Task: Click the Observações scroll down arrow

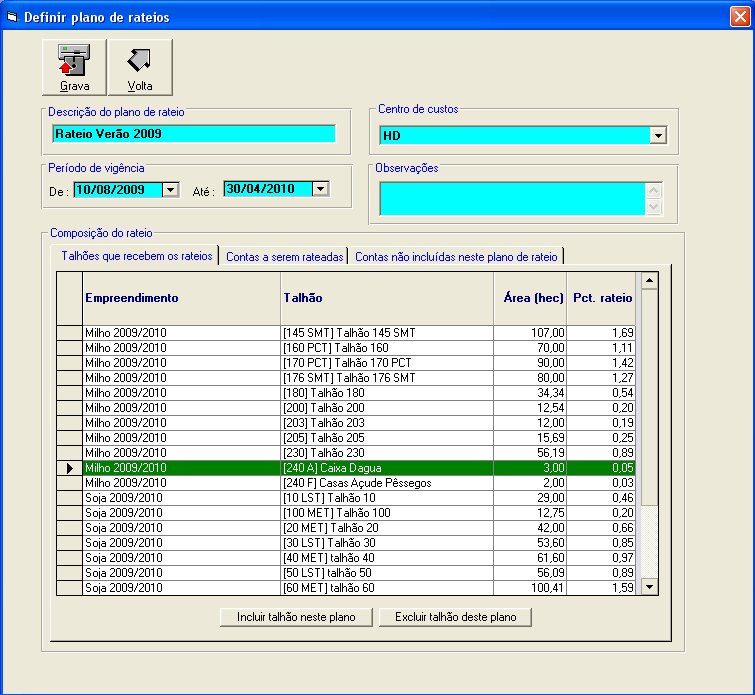Action: click(653, 207)
